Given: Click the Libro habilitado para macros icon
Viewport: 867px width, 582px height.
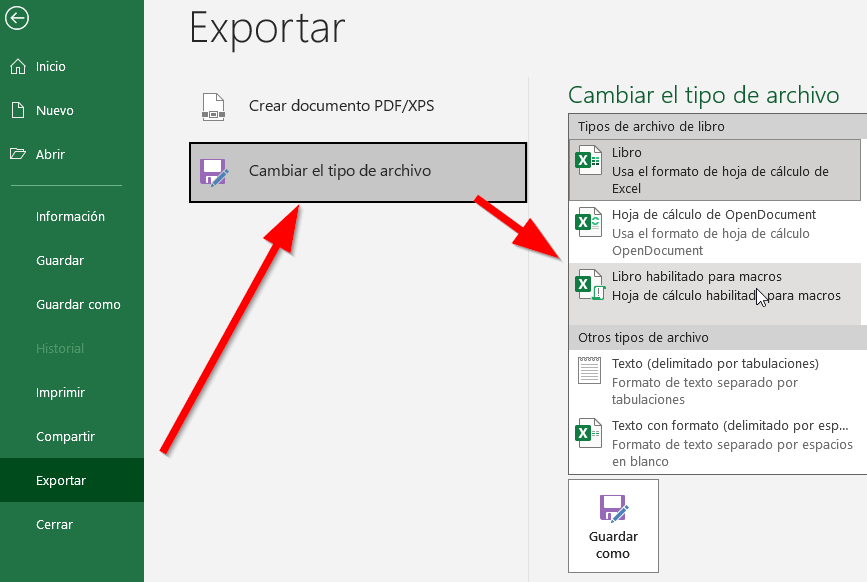Looking at the screenshot, I should click(587, 286).
